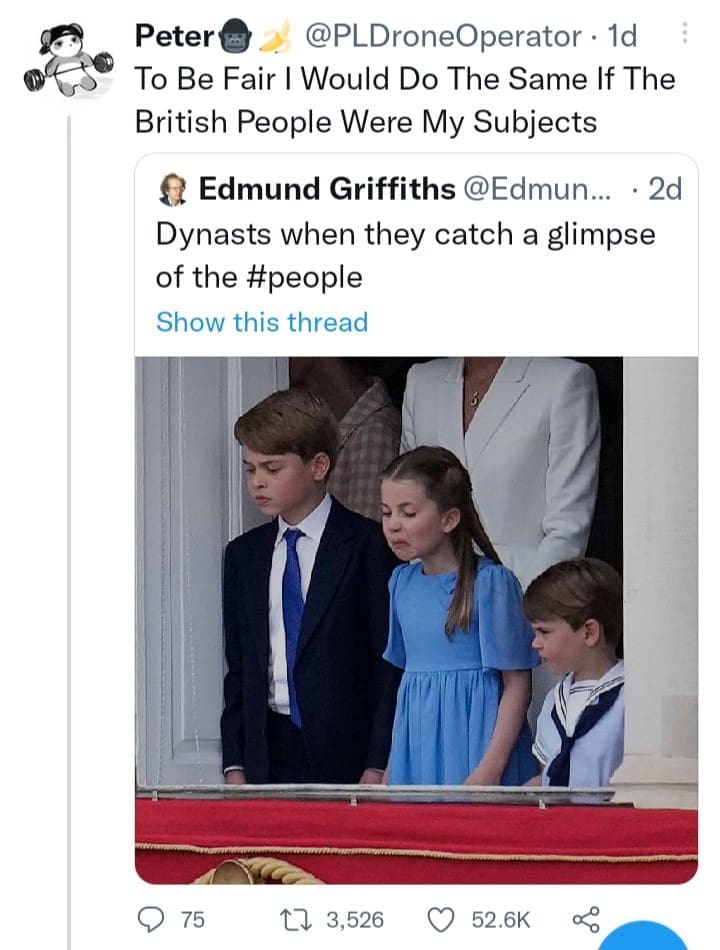Tap the reply speech bubble icon
Image resolution: width=720 pixels, height=950 pixels.
[x=150, y=919]
